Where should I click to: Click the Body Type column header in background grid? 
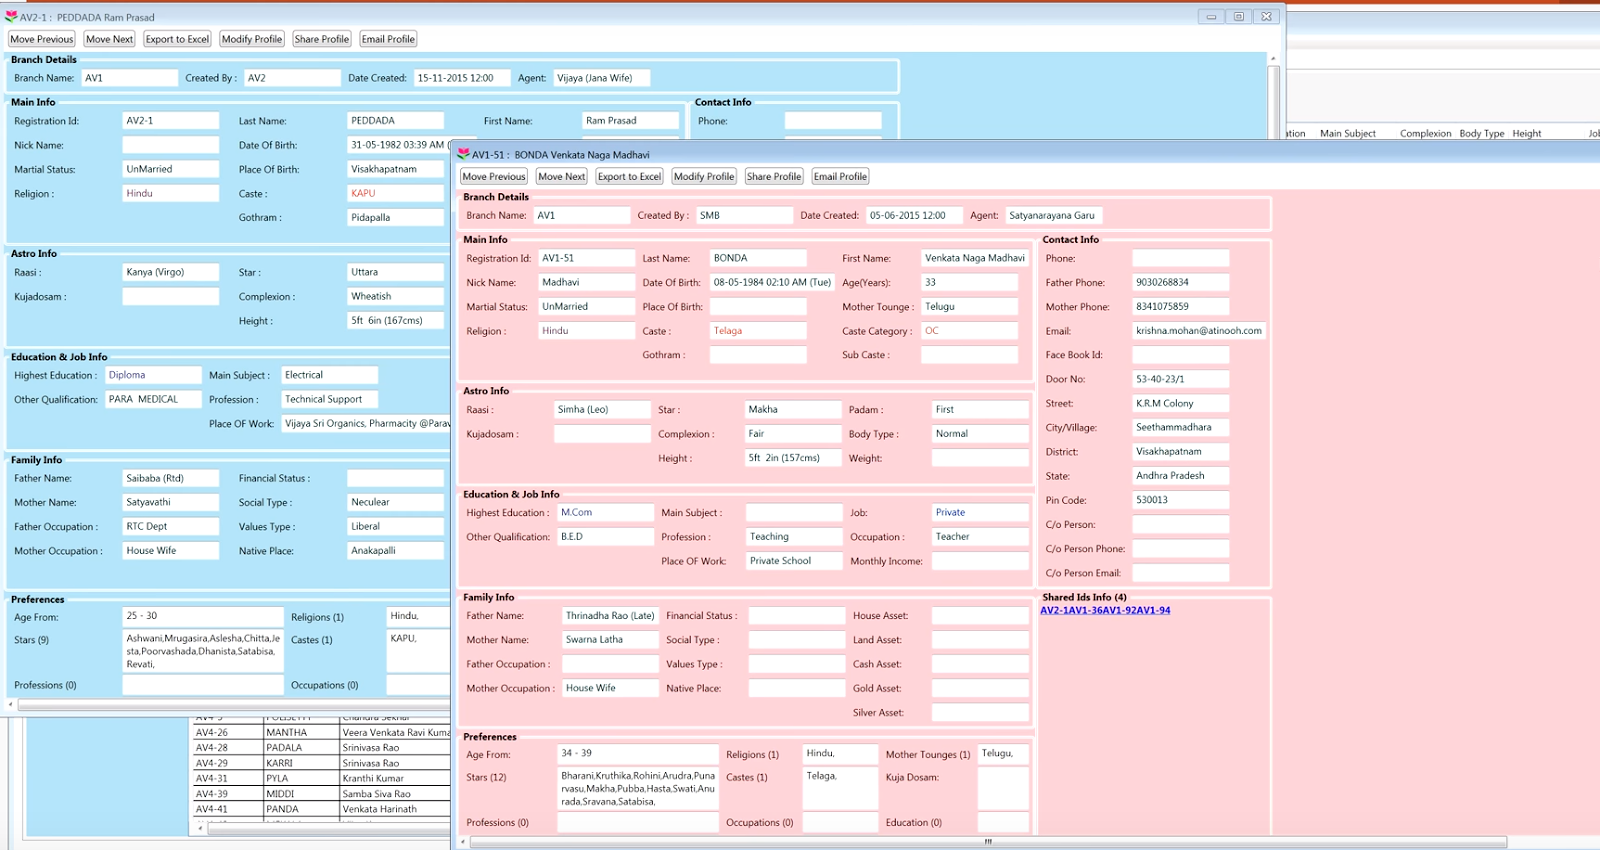[1481, 133]
